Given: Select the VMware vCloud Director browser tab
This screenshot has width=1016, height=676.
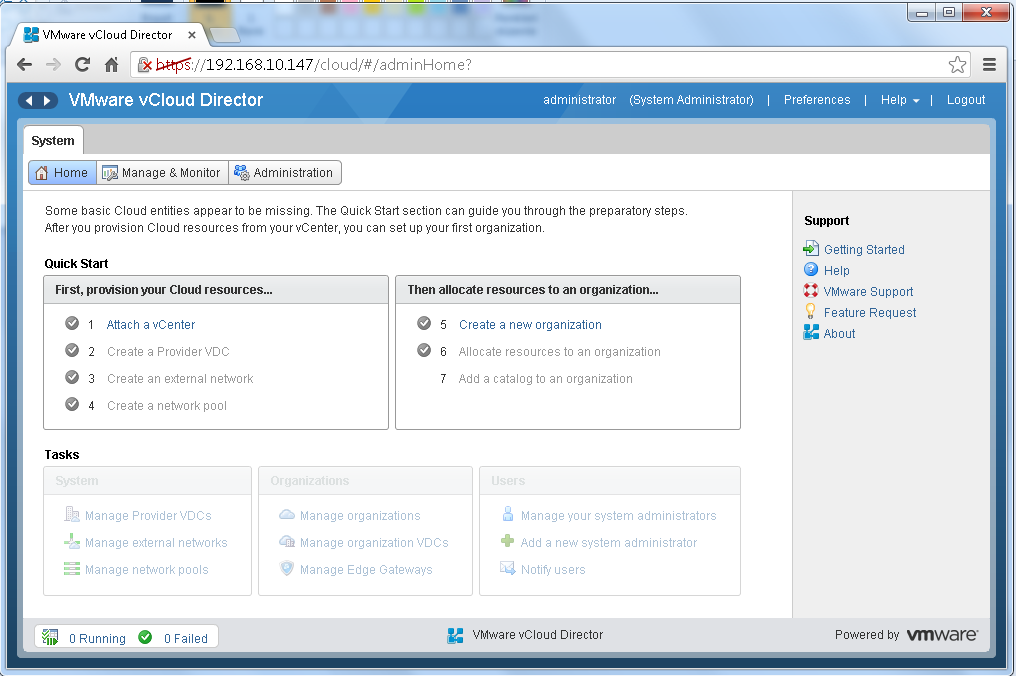Looking at the screenshot, I should (x=107, y=35).
